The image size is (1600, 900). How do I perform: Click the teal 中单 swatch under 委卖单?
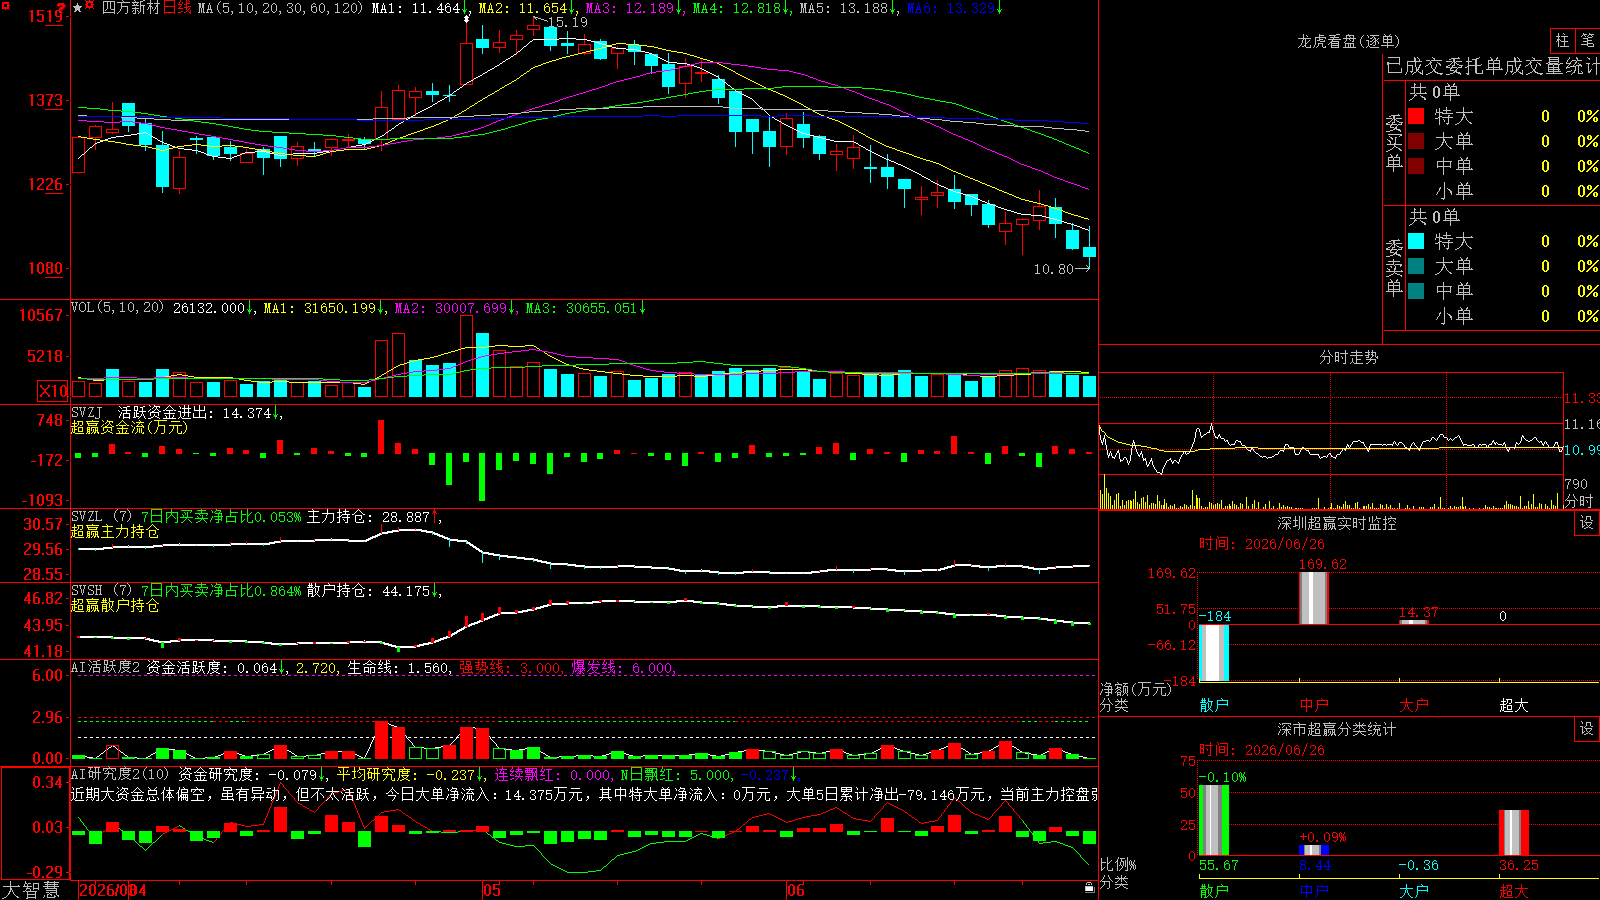(x=1416, y=291)
